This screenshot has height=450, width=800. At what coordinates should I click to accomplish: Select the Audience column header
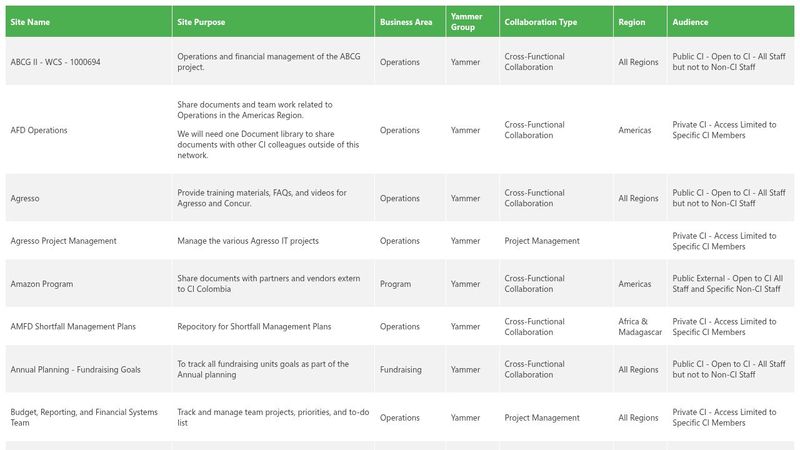691,21
